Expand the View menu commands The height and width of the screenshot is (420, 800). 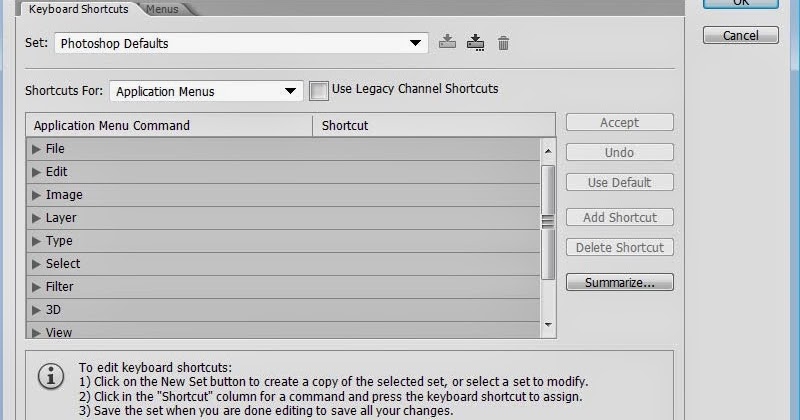coord(36,333)
